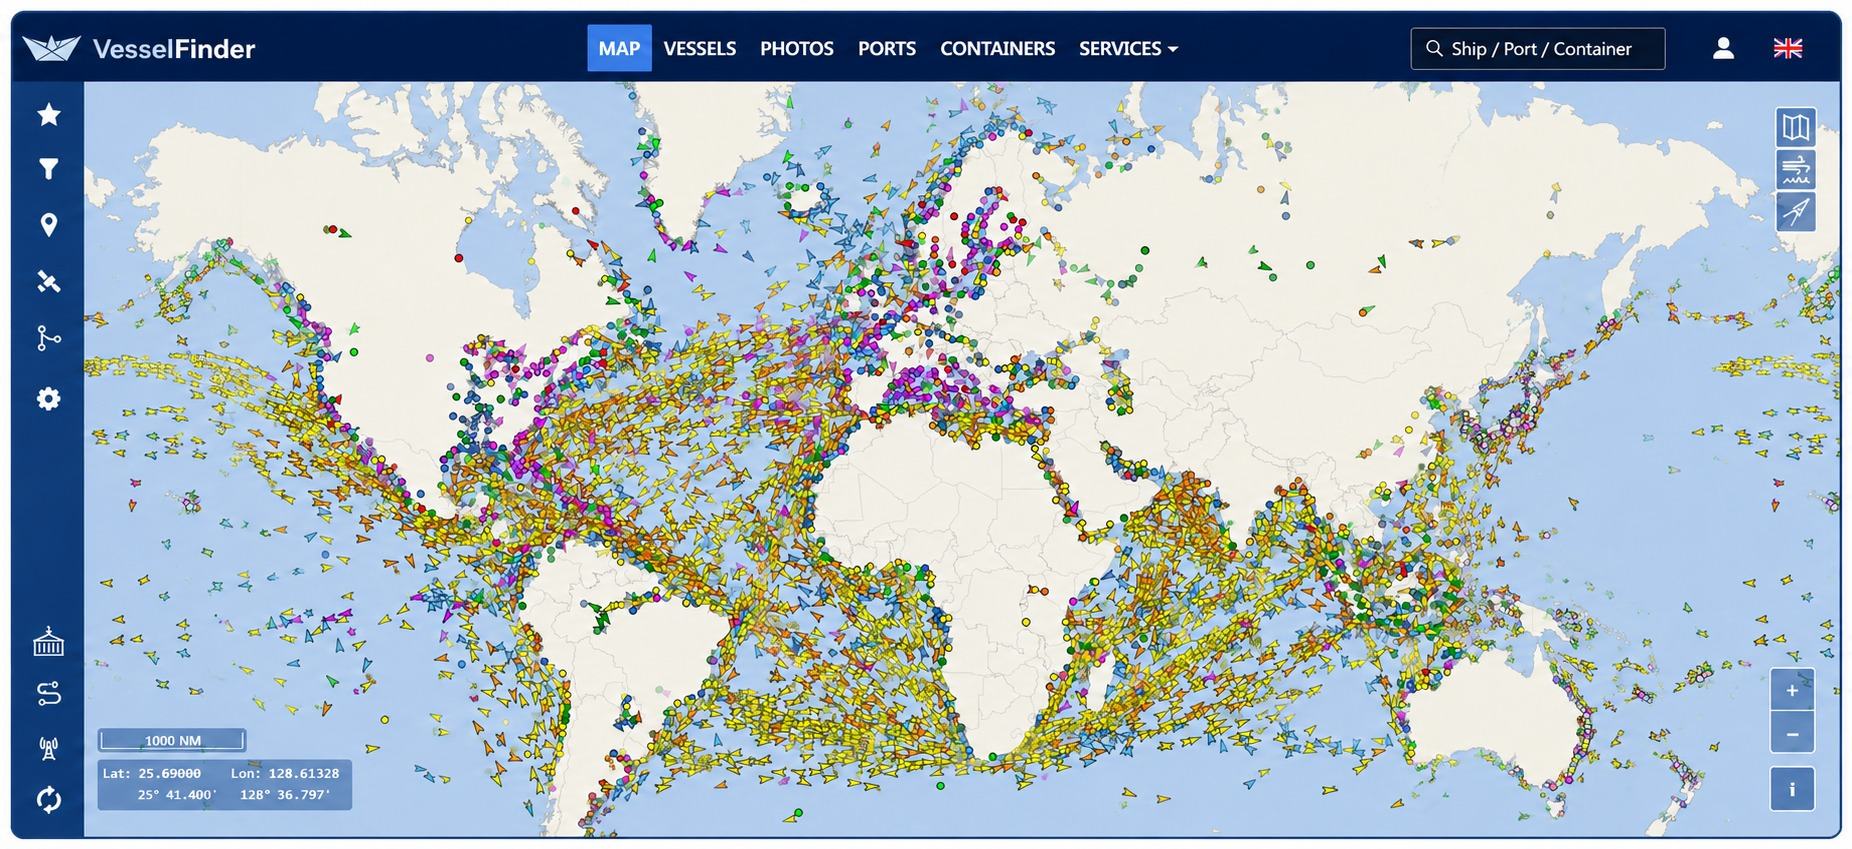Image resolution: width=1852 pixels, height=849 pixels.
Task: Open the route planner icon
Action: coord(48,694)
